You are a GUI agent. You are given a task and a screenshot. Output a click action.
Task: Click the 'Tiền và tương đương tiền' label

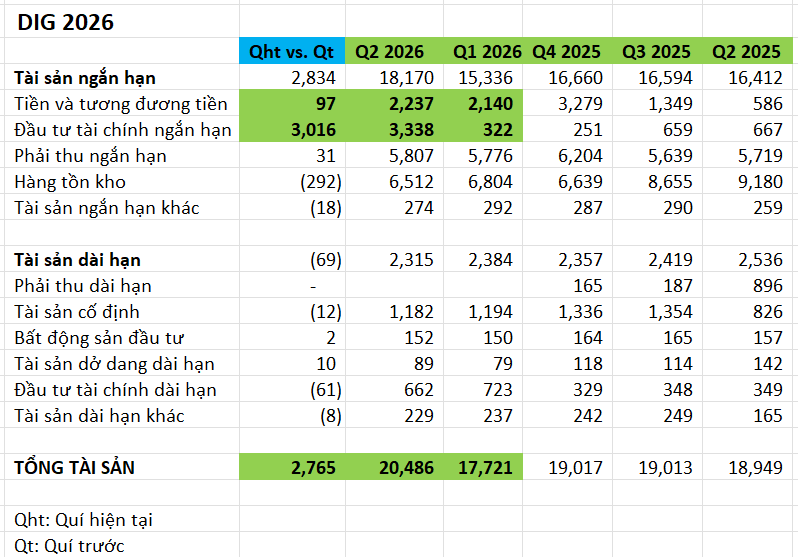[122, 103]
